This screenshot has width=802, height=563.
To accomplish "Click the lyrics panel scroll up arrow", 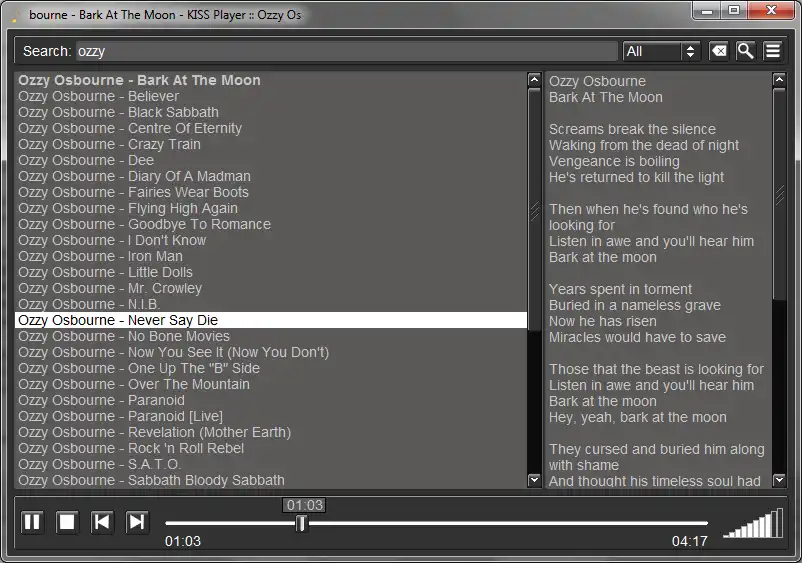I will (x=779, y=79).
